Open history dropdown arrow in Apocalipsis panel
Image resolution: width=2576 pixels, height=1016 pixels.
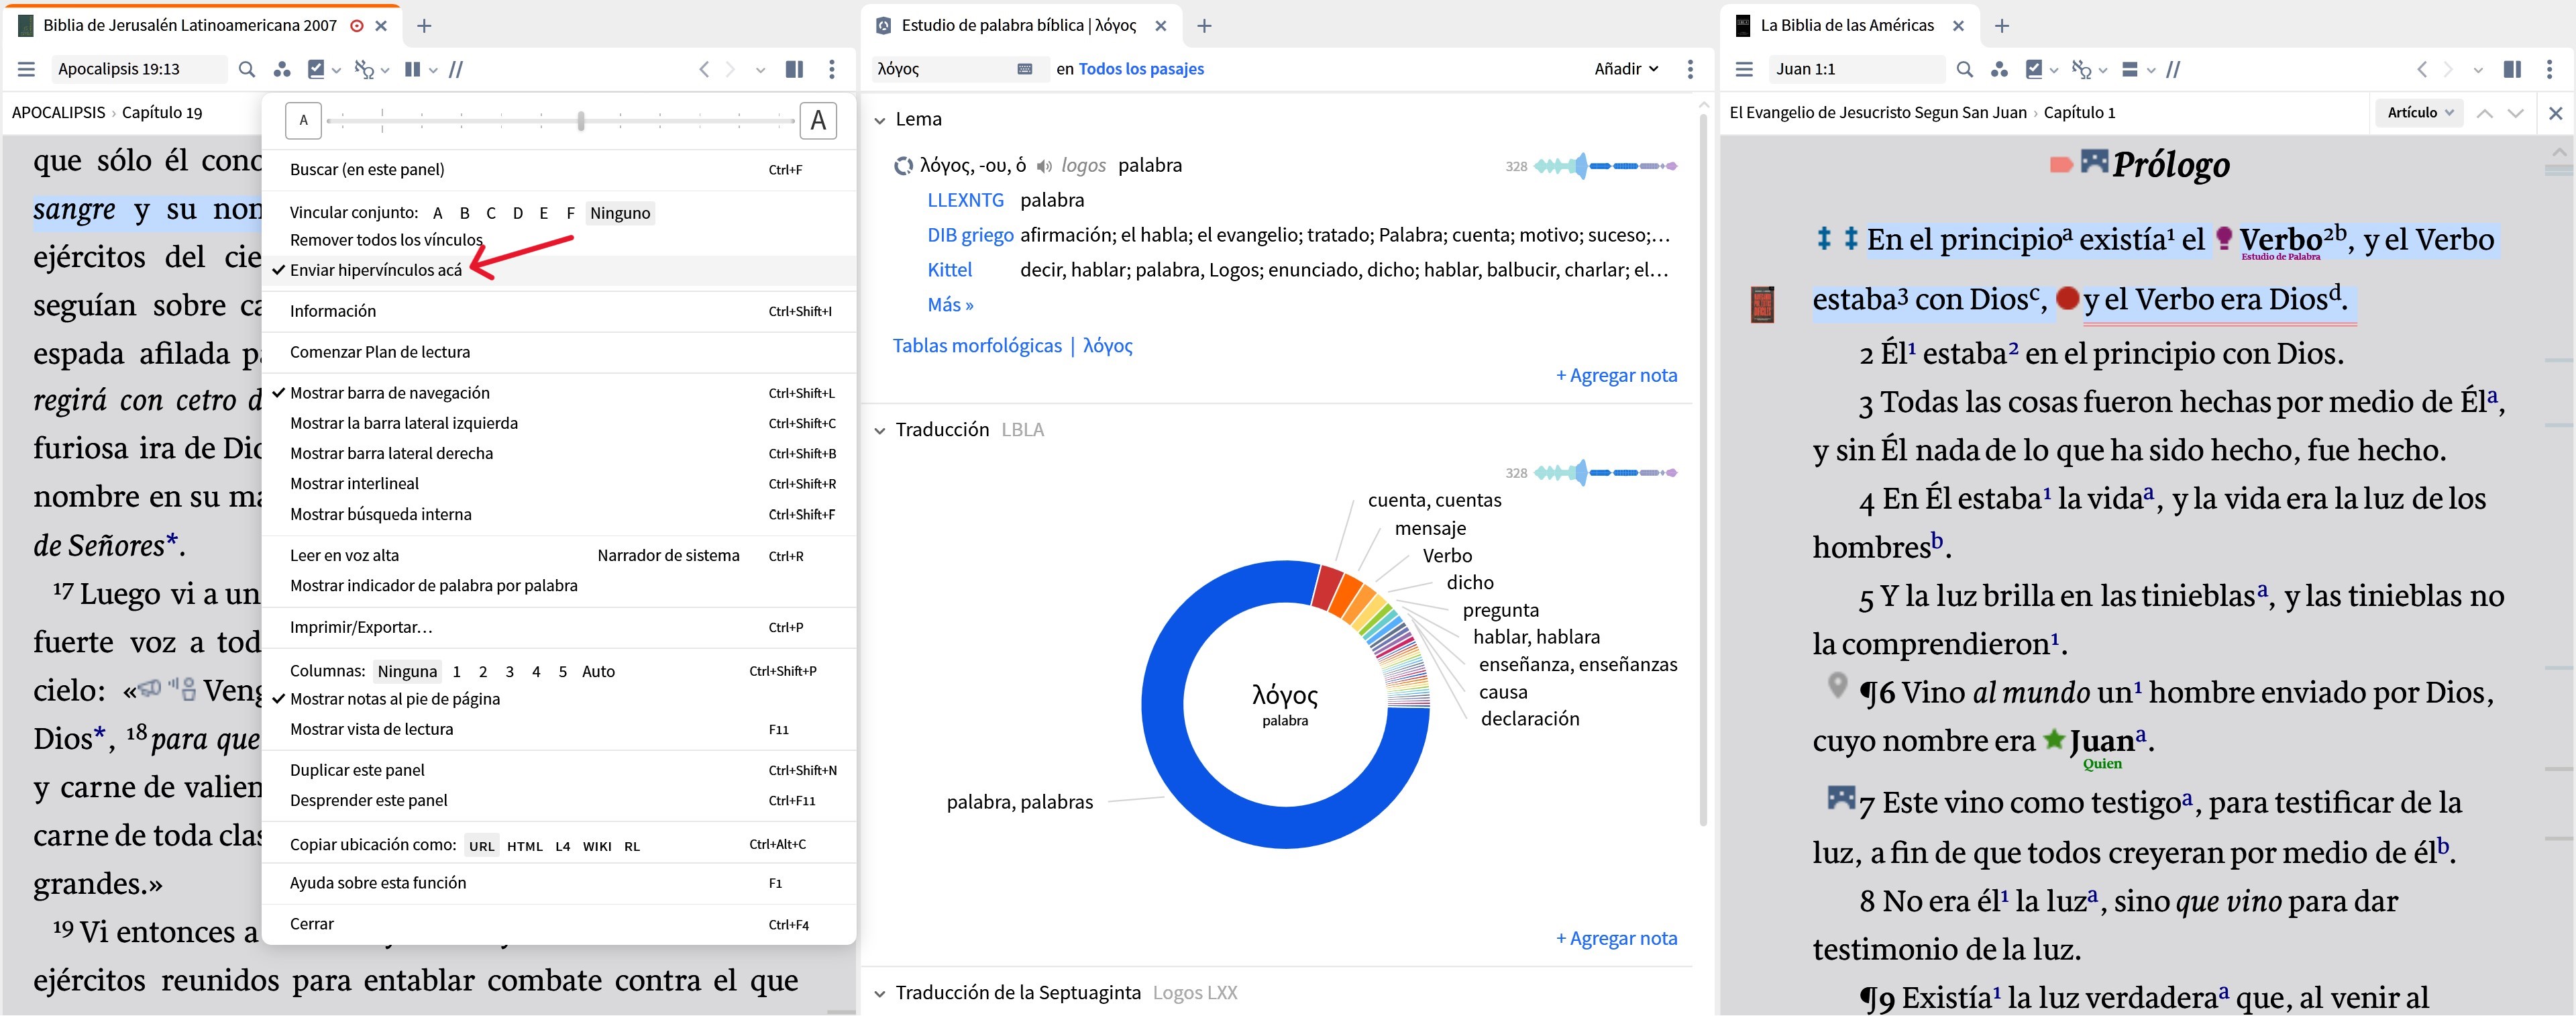click(x=761, y=70)
